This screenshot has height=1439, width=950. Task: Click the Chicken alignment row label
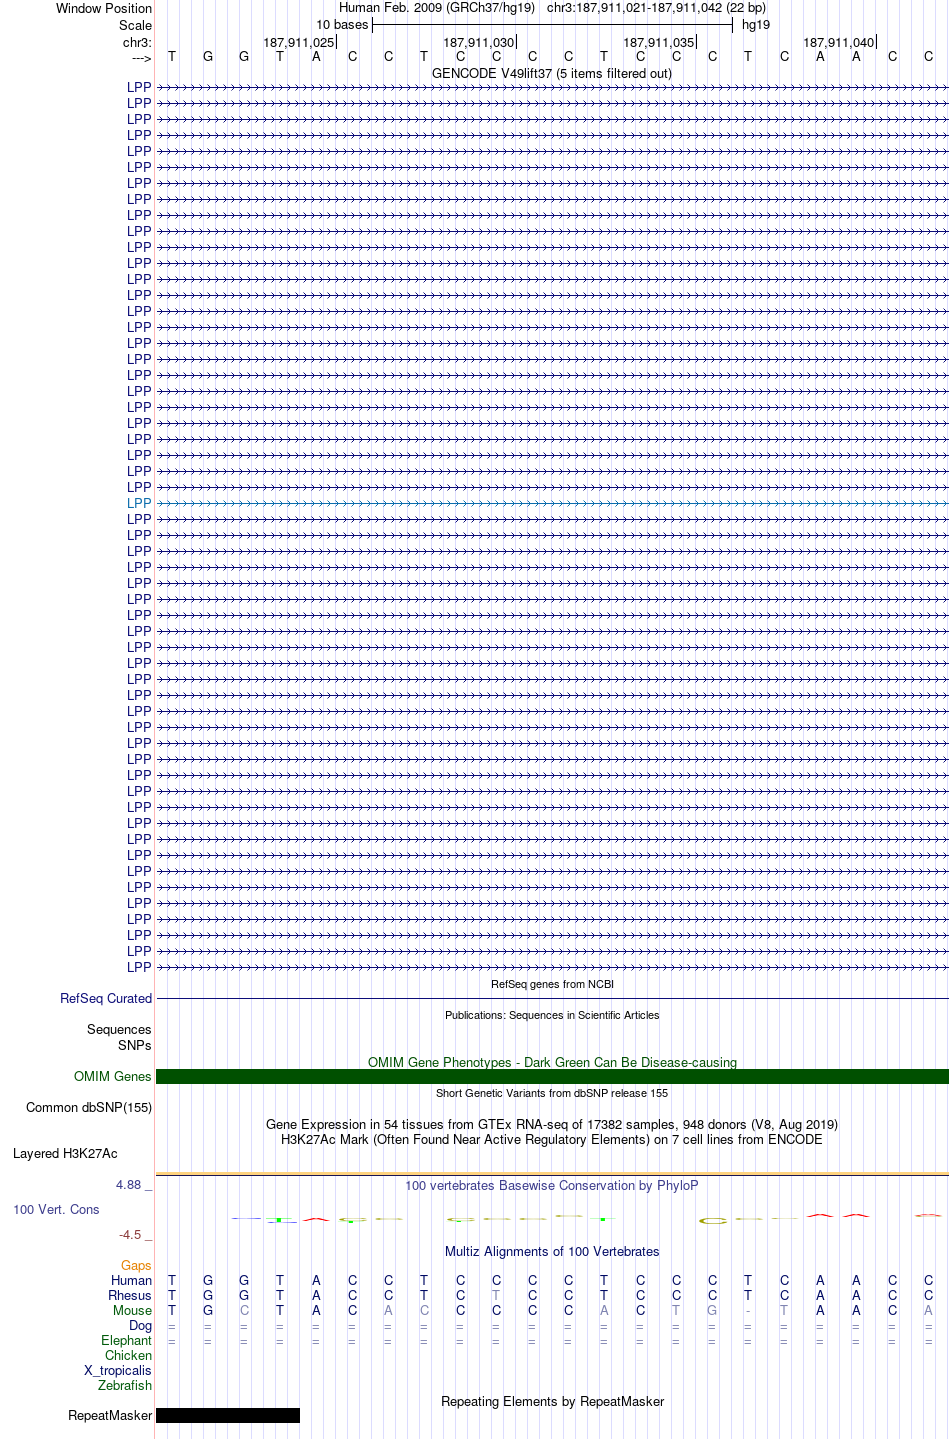tap(128, 1355)
